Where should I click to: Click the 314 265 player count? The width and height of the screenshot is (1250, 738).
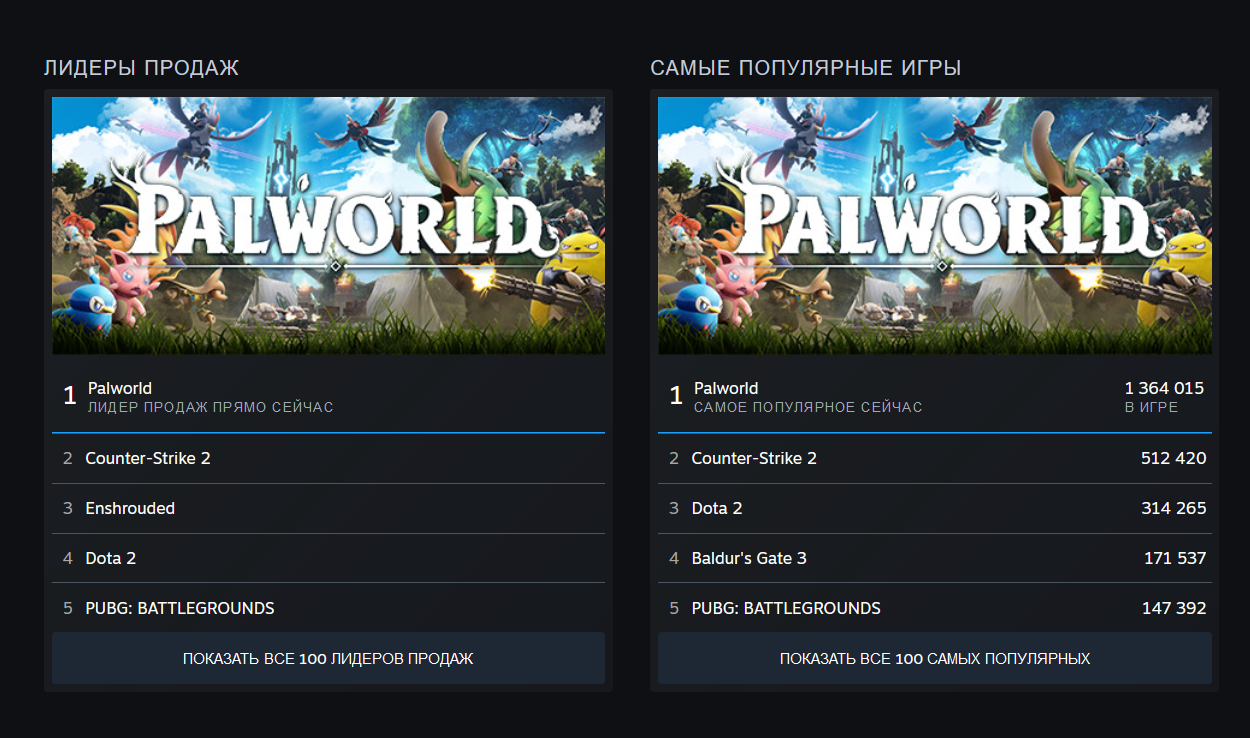1173,508
